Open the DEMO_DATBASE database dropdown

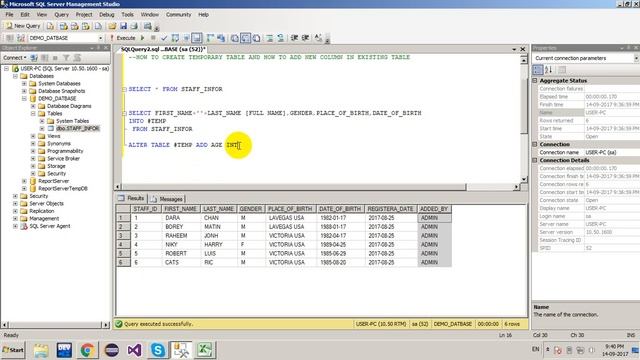click(100, 38)
